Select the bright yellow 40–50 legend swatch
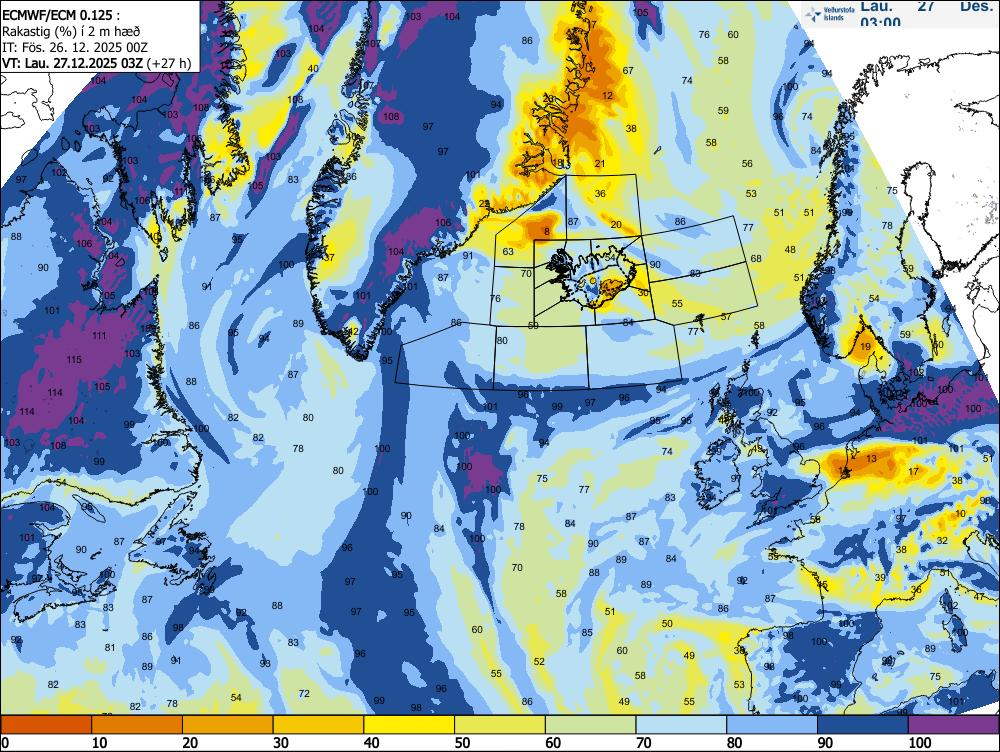The height and width of the screenshot is (752, 1000). point(409,724)
